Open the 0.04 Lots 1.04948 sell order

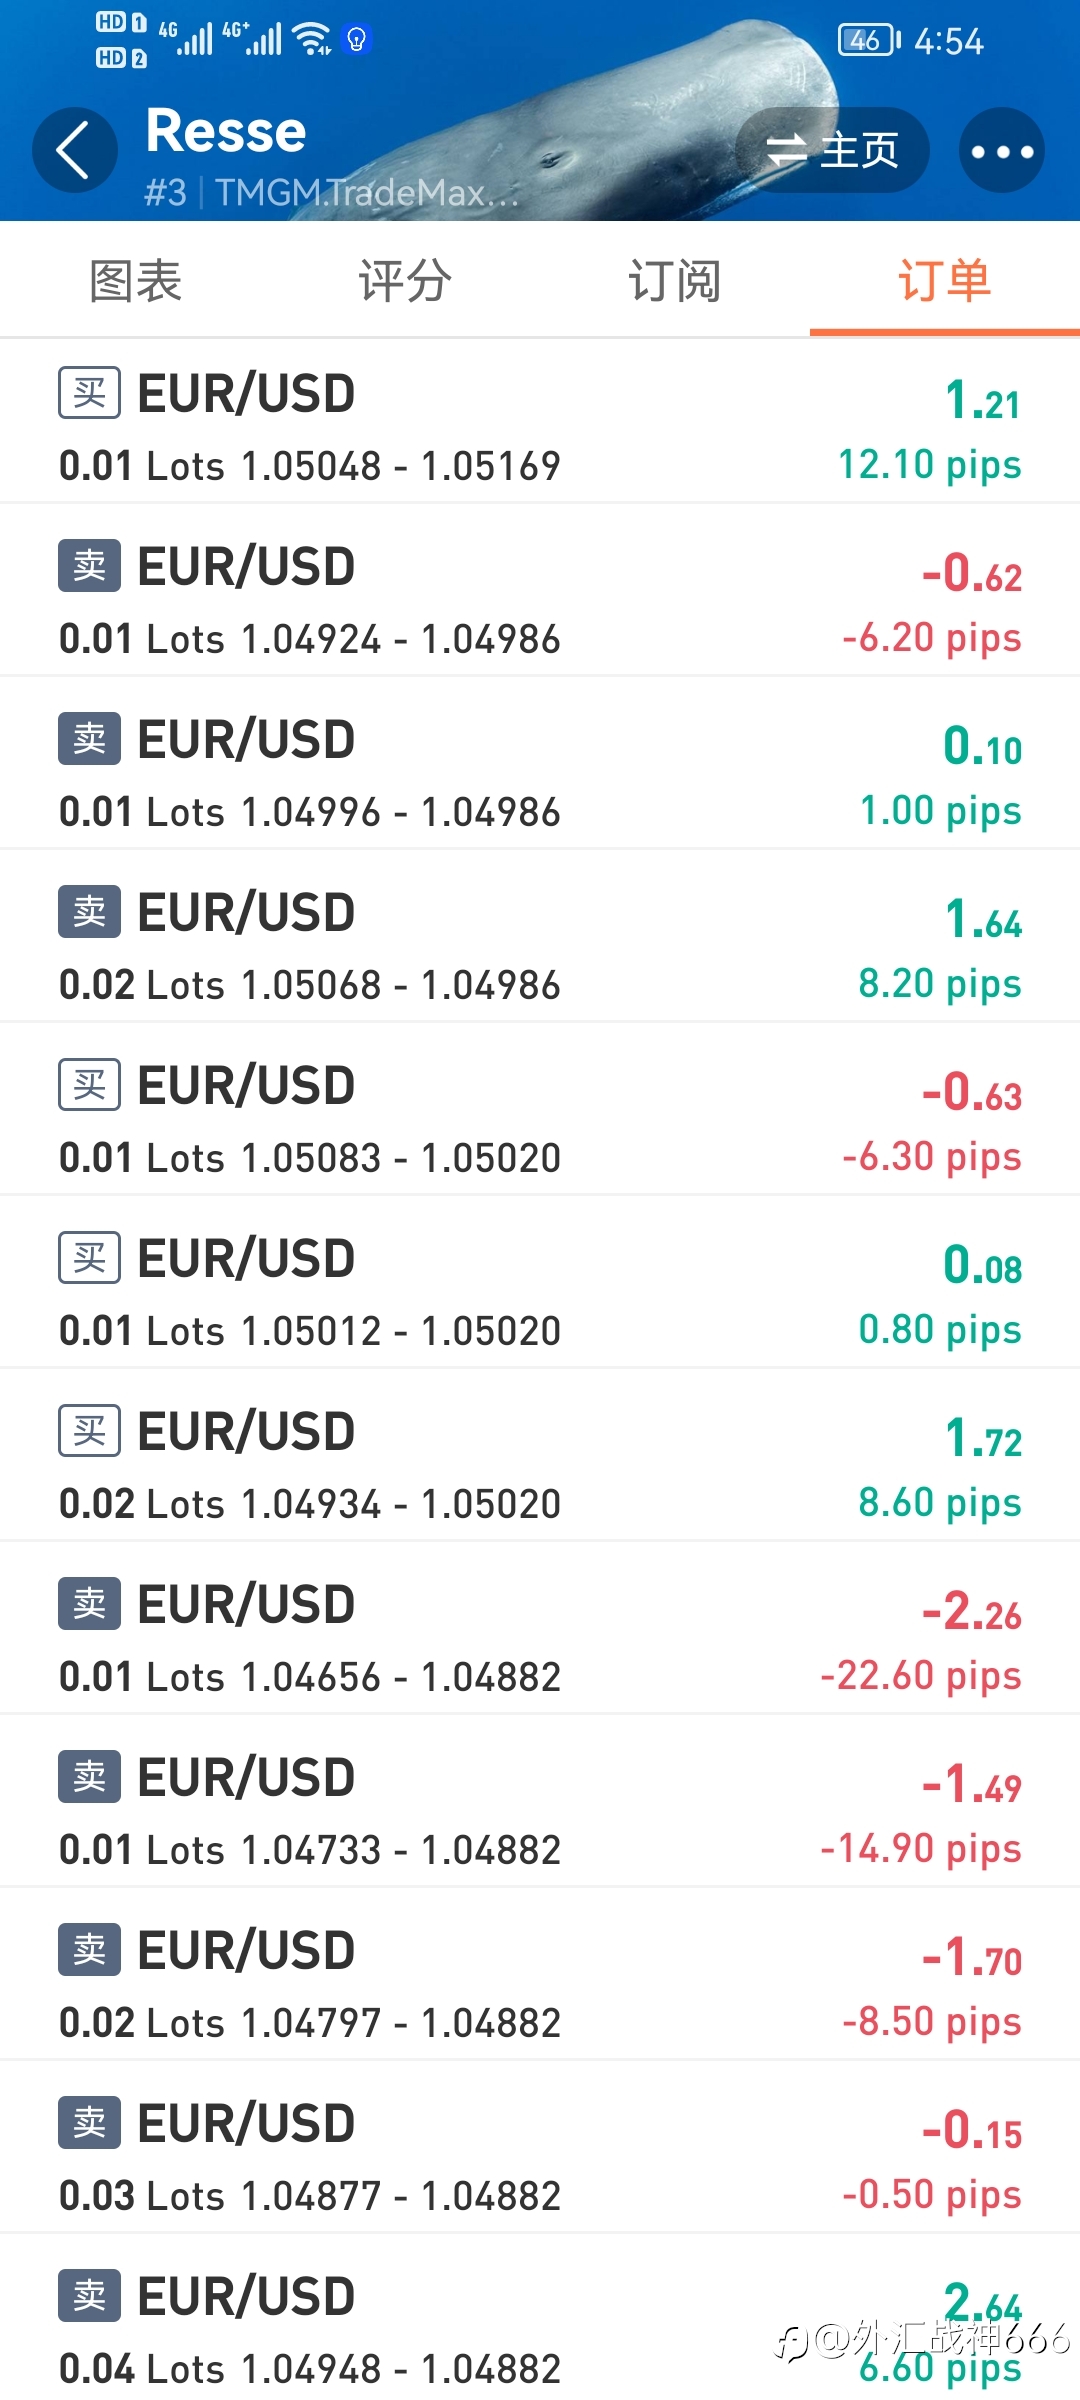540,2320
